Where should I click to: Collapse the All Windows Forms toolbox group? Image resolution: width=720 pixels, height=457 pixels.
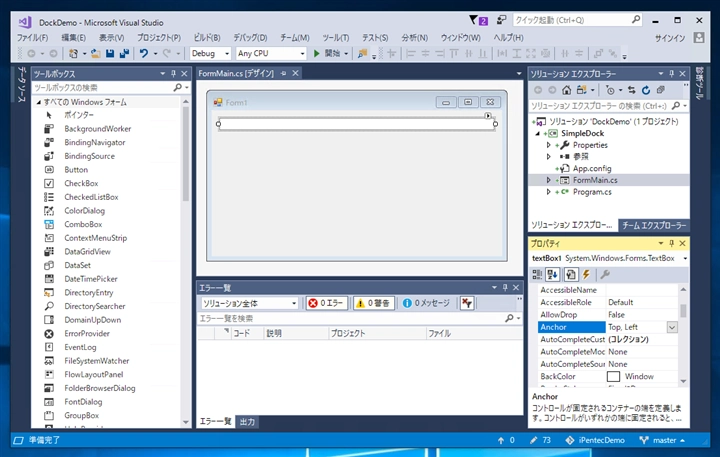39,102
